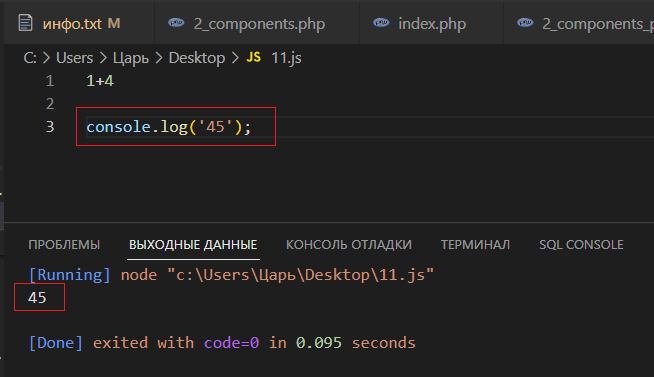The width and height of the screenshot is (654, 377).
Task: Click the 11.js breadcrumb file name
Action: coord(286,58)
